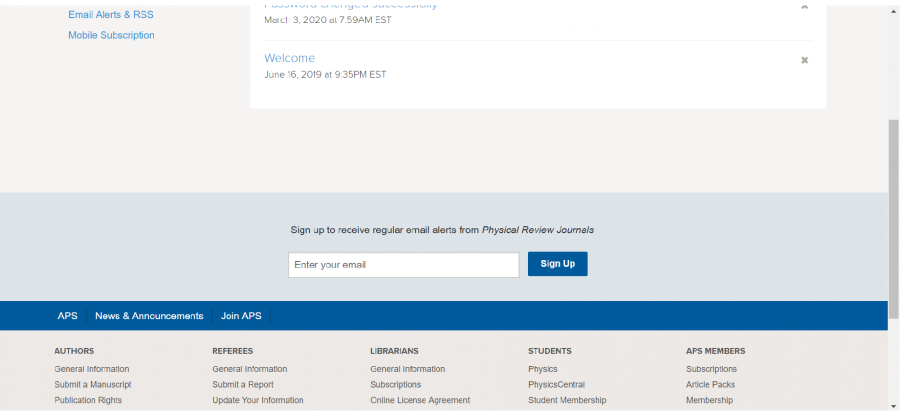The image size is (900, 411).
Task: Open Student Membership link
Action: click(x=567, y=400)
